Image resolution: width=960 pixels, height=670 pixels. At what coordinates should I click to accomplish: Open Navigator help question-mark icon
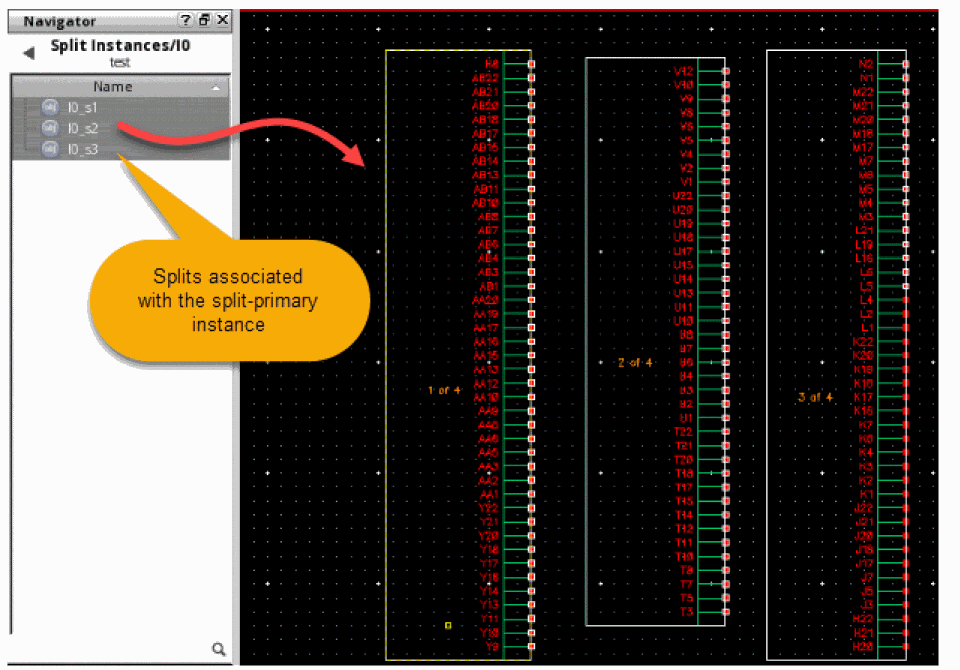[x=184, y=20]
